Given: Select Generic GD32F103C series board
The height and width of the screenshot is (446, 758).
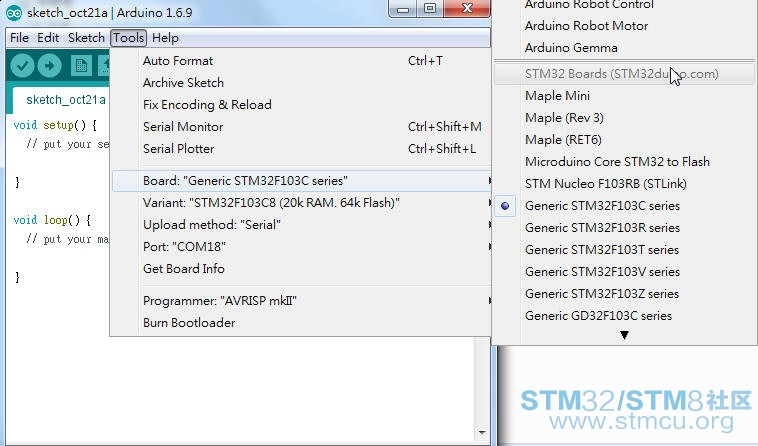Looking at the screenshot, I should click(x=625, y=316).
